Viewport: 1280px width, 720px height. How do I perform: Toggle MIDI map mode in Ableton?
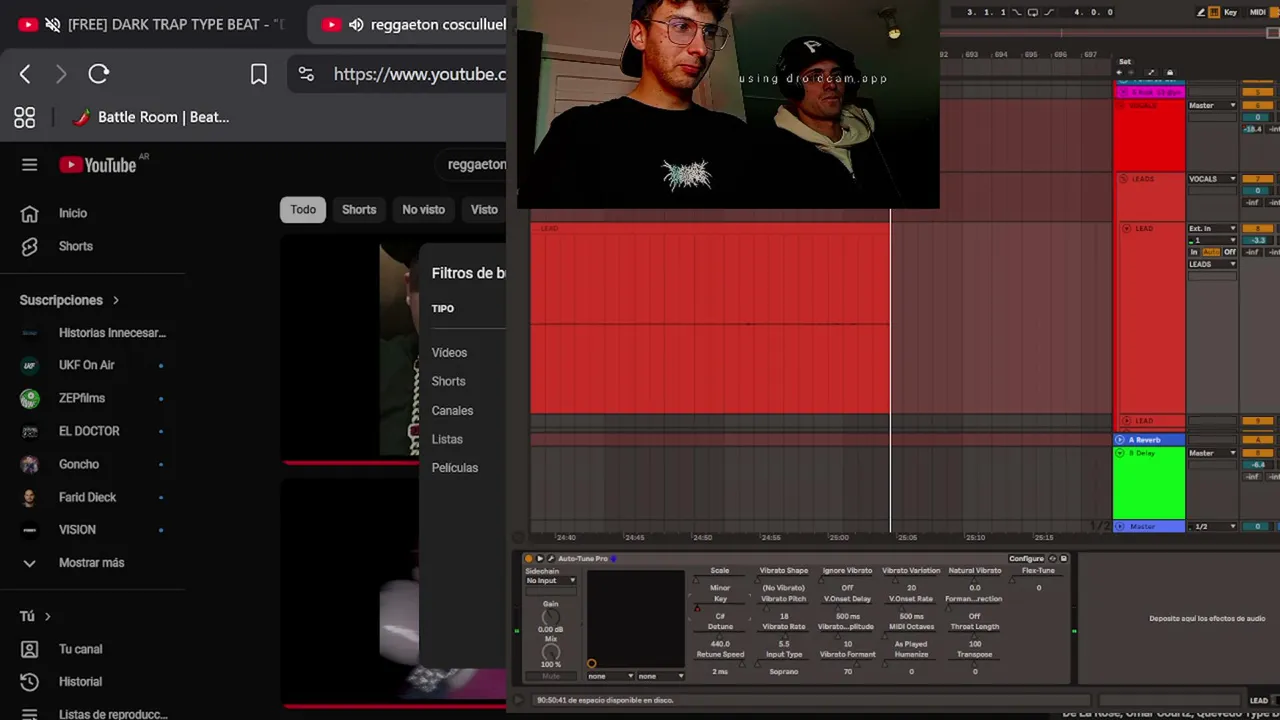click(x=1257, y=12)
